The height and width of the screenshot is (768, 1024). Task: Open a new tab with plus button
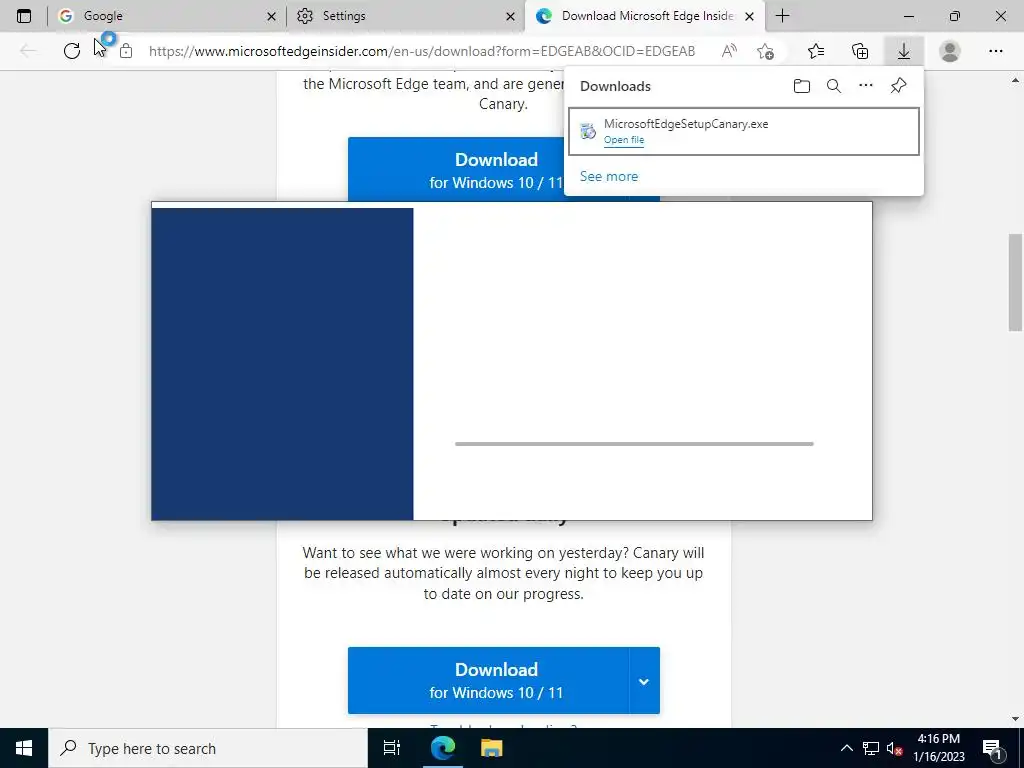(782, 16)
